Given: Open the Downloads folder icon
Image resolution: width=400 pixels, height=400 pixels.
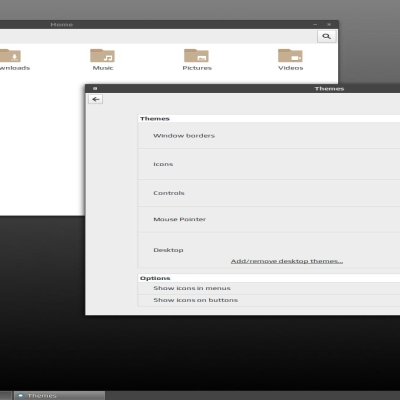Looking at the screenshot, I should point(10,55).
